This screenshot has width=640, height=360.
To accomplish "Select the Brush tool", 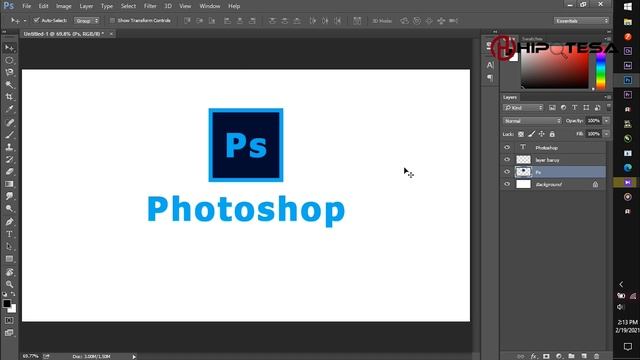I will coord(9,135).
